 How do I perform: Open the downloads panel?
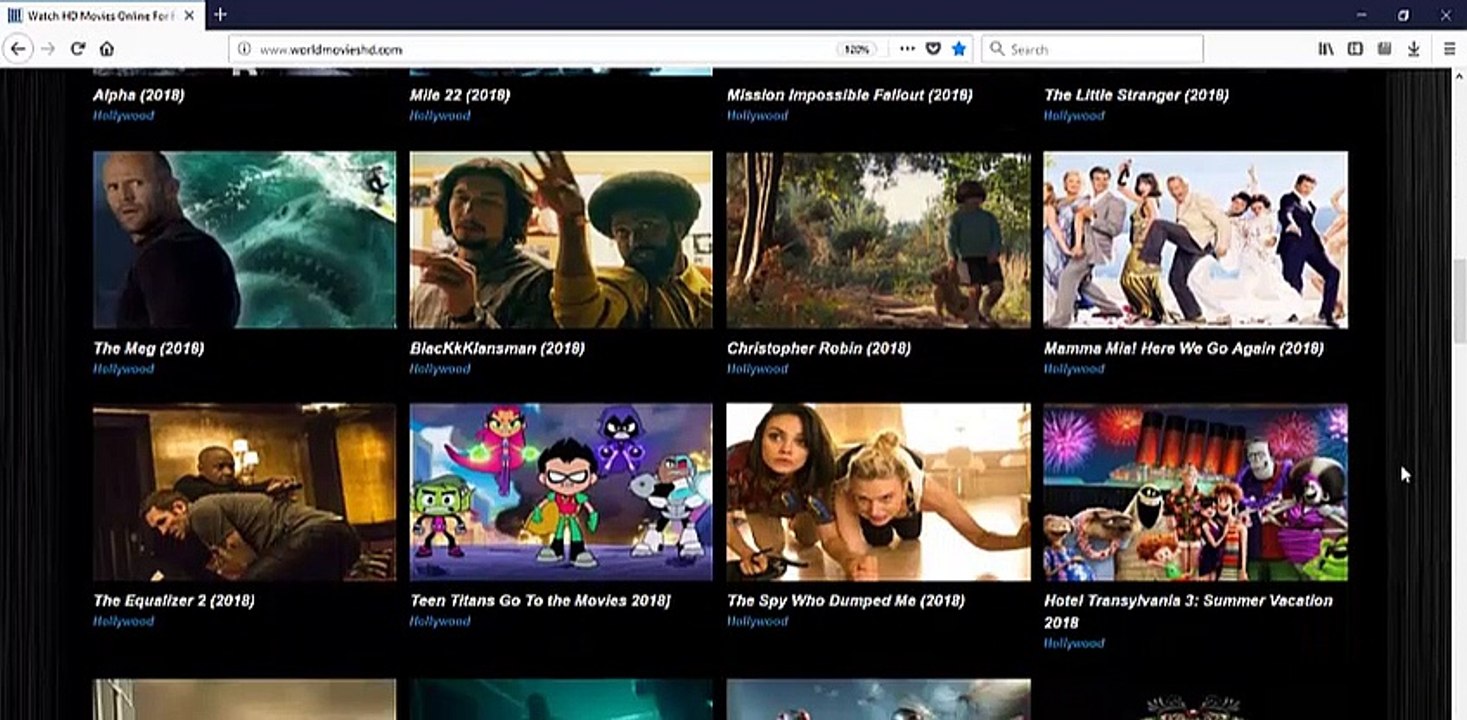click(x=1414, y=49)
